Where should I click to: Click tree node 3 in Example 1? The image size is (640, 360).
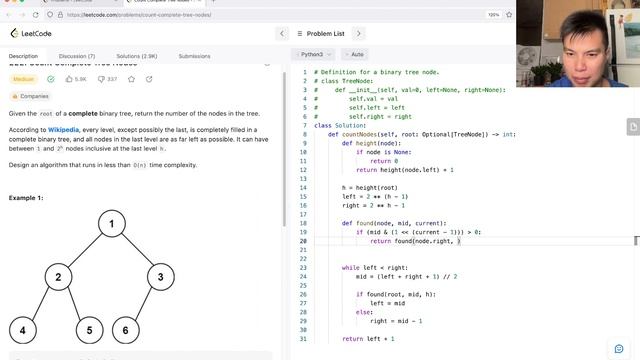[x=160, y=277]
